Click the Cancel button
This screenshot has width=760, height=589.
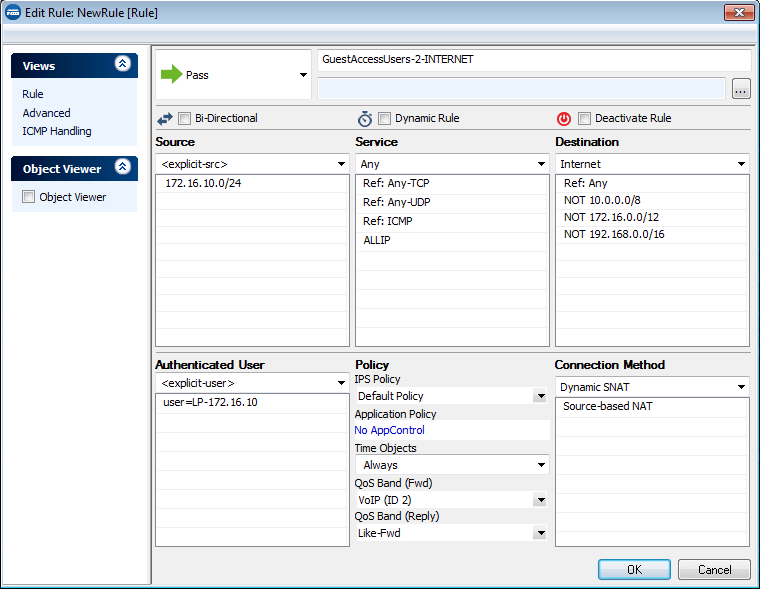714,570
